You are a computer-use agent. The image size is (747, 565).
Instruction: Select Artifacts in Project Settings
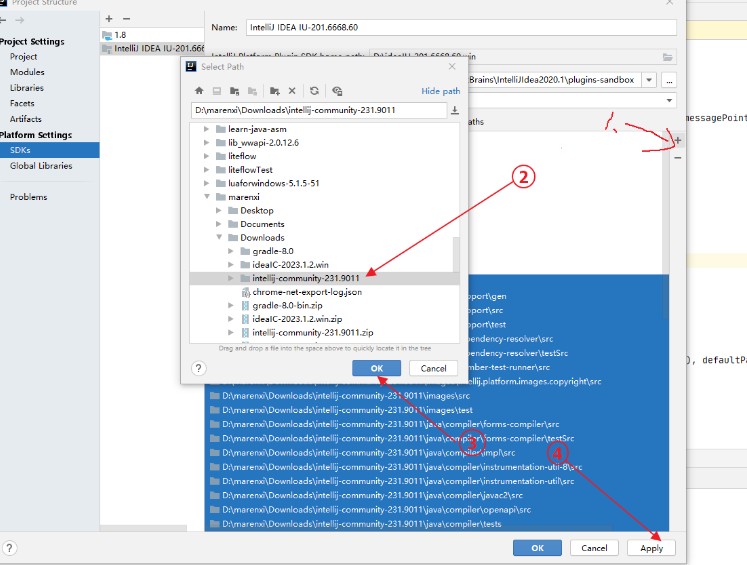click(x=26, y=119)
